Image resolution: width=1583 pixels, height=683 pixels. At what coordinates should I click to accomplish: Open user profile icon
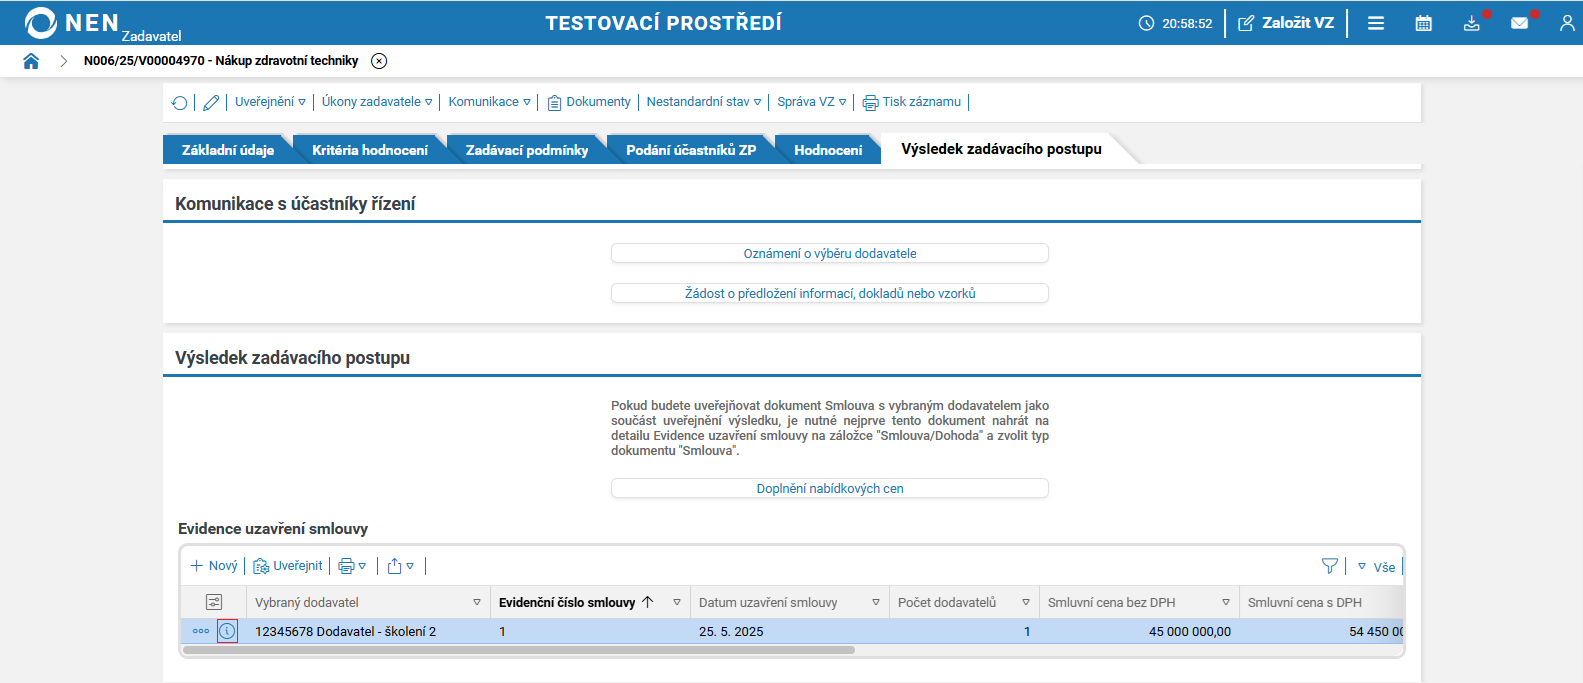point(1567,23)
